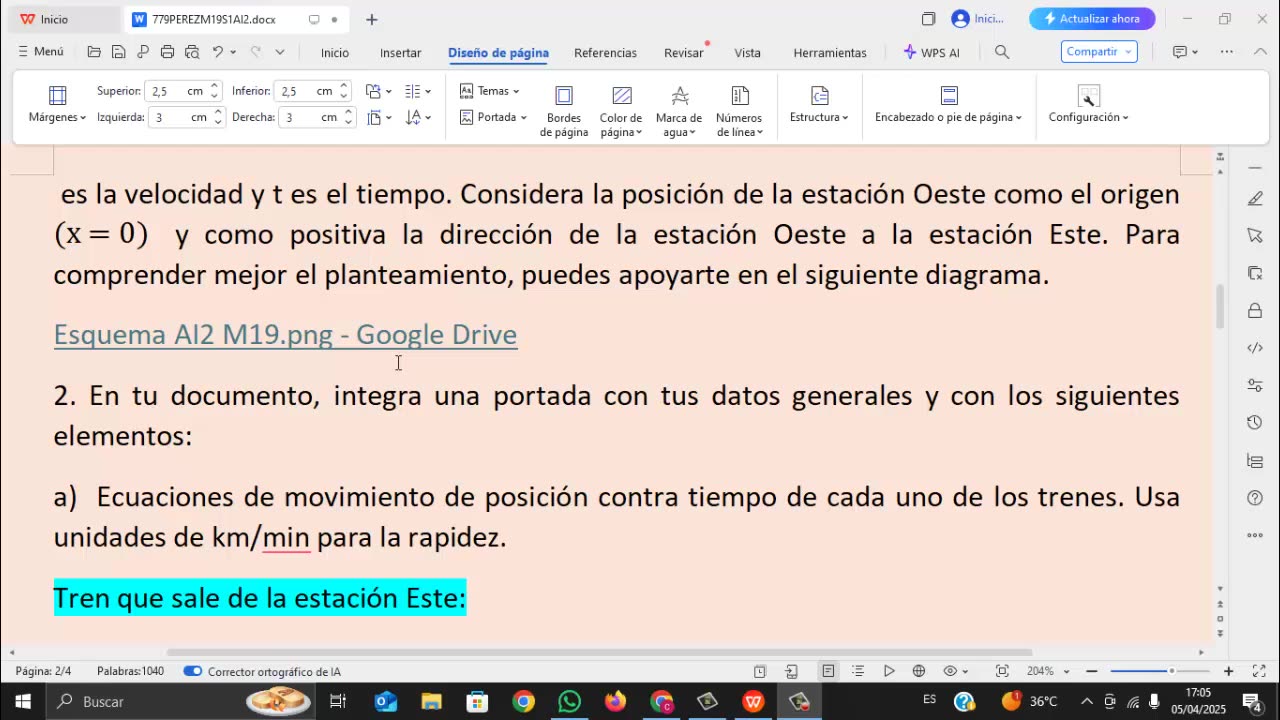Open Outlook from the taskbar

(x=385, y=702)
